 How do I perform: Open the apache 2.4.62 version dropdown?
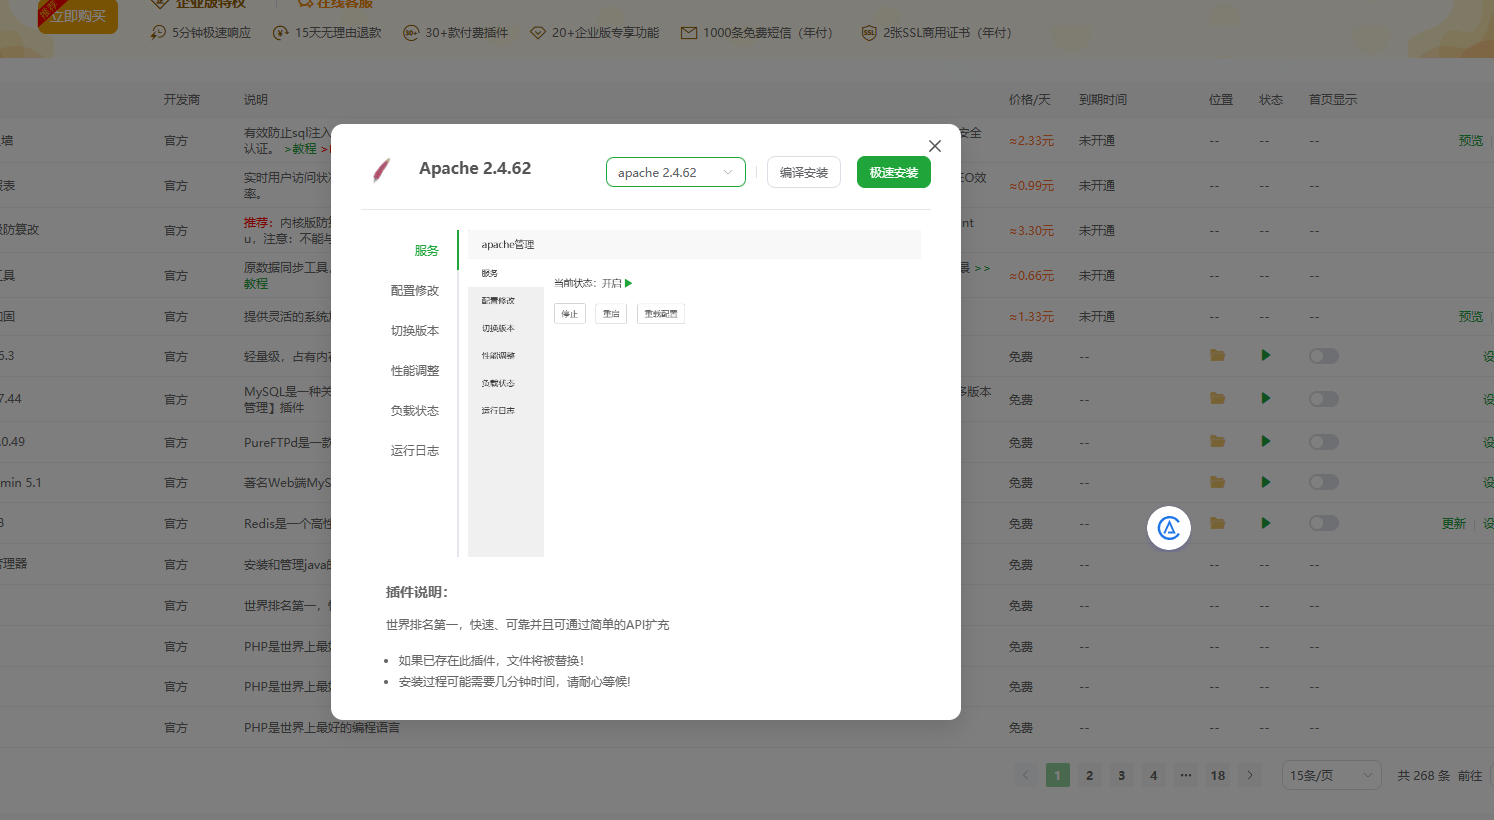[x=676, y=172]
